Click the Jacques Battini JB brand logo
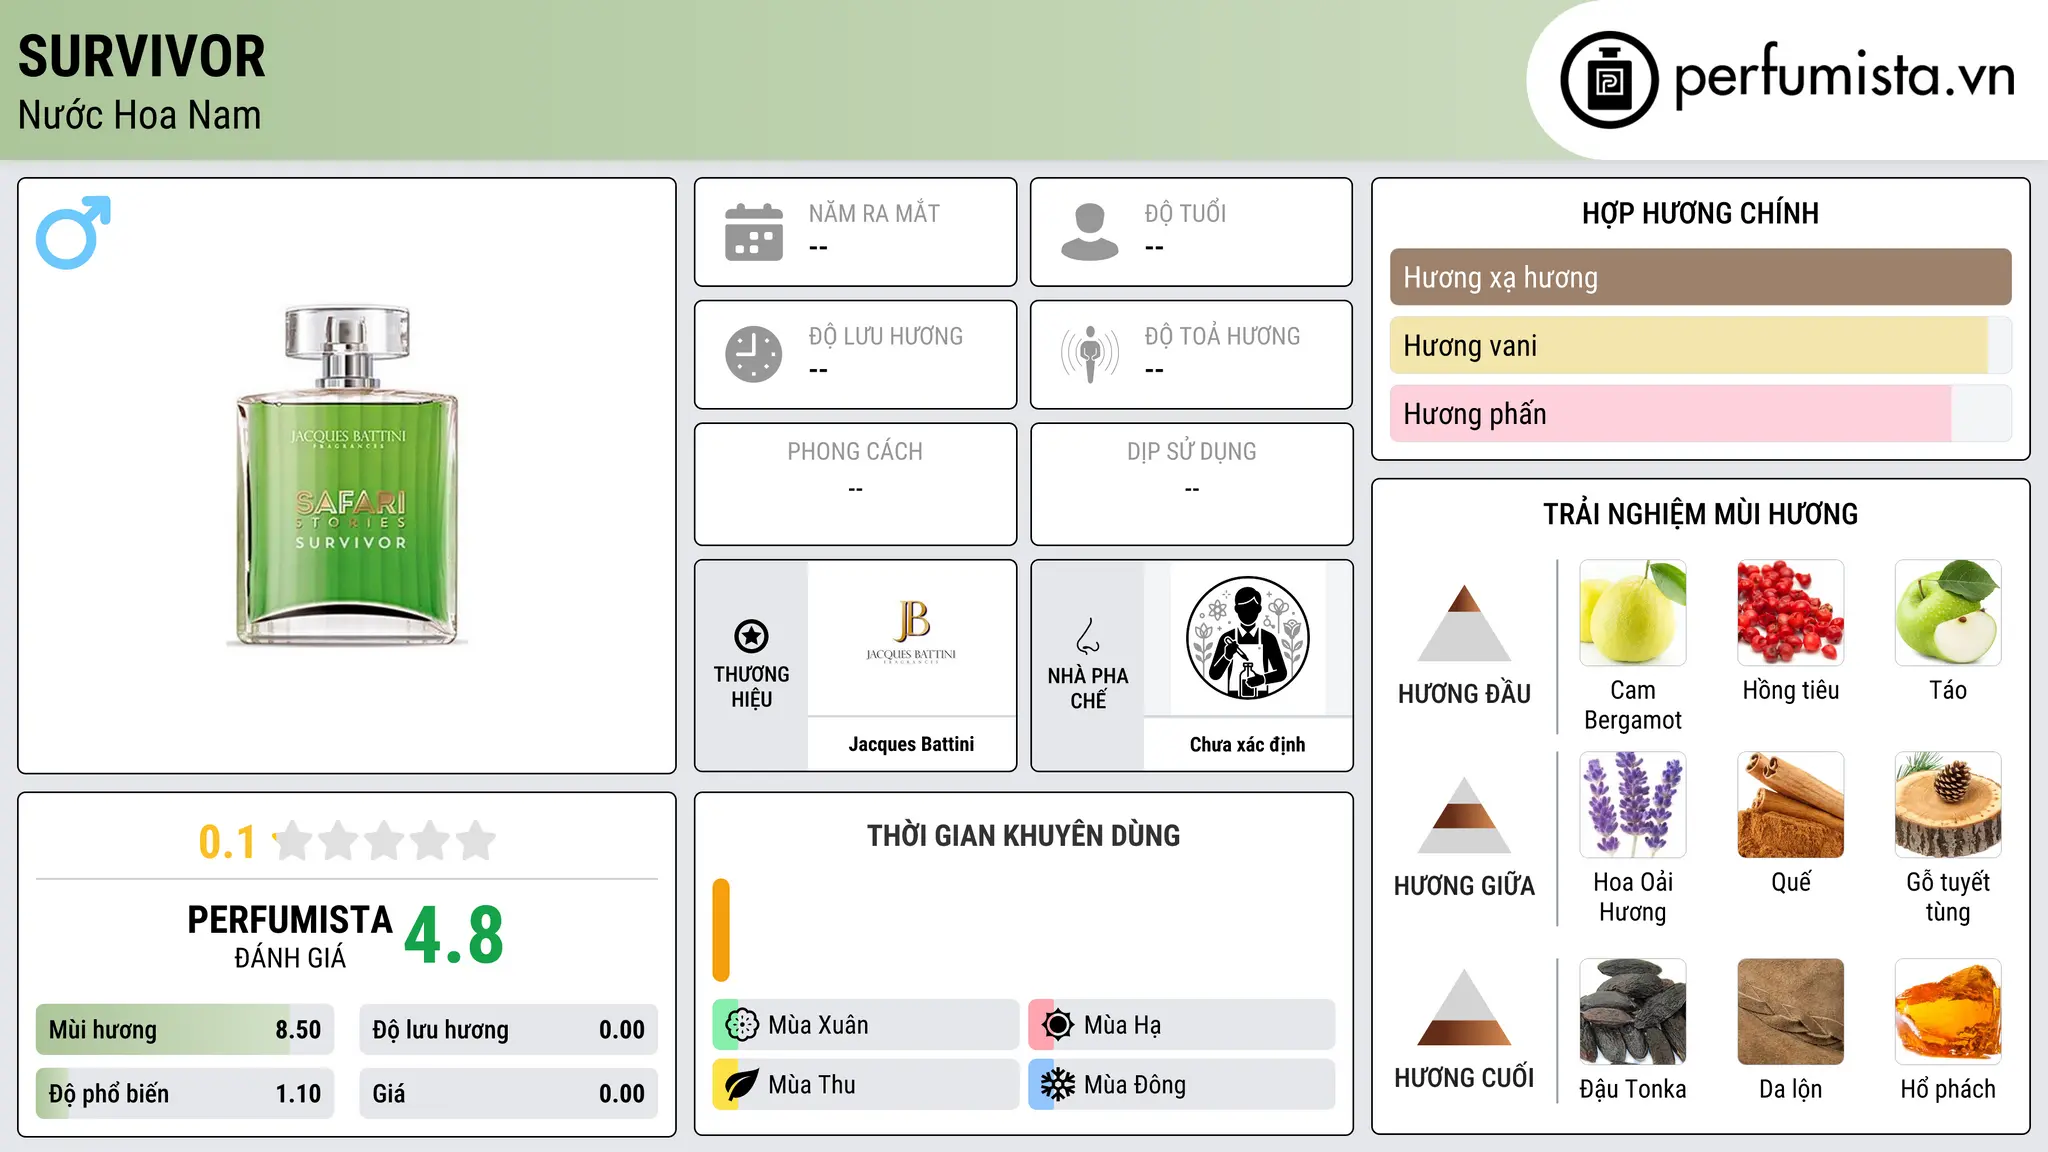This screenshot has height=1152, width=2048. click(x=911, y=632)
